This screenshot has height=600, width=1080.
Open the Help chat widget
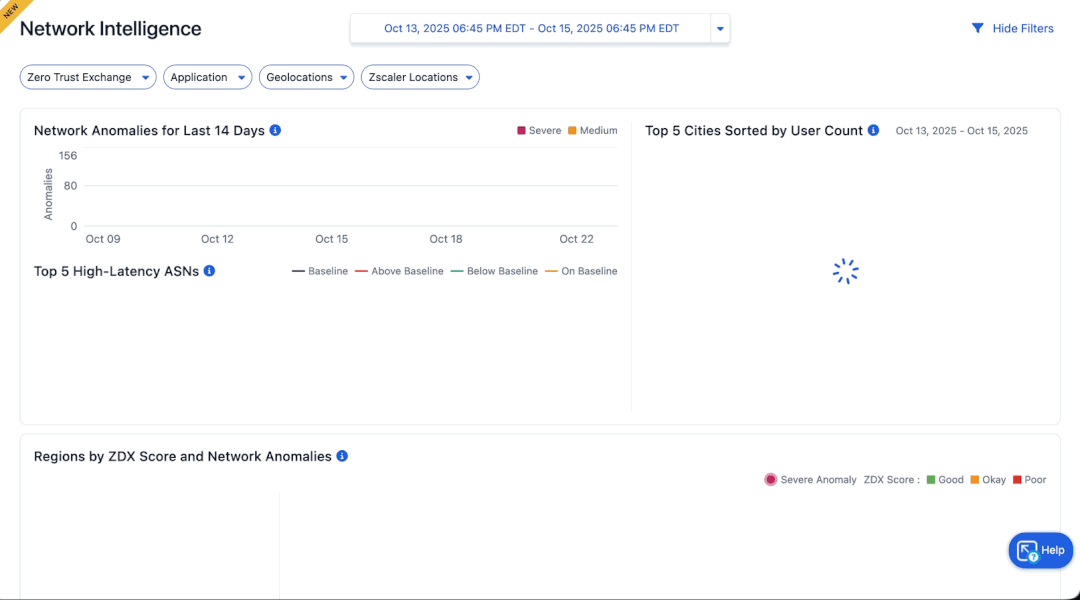tap(1040, 550)
